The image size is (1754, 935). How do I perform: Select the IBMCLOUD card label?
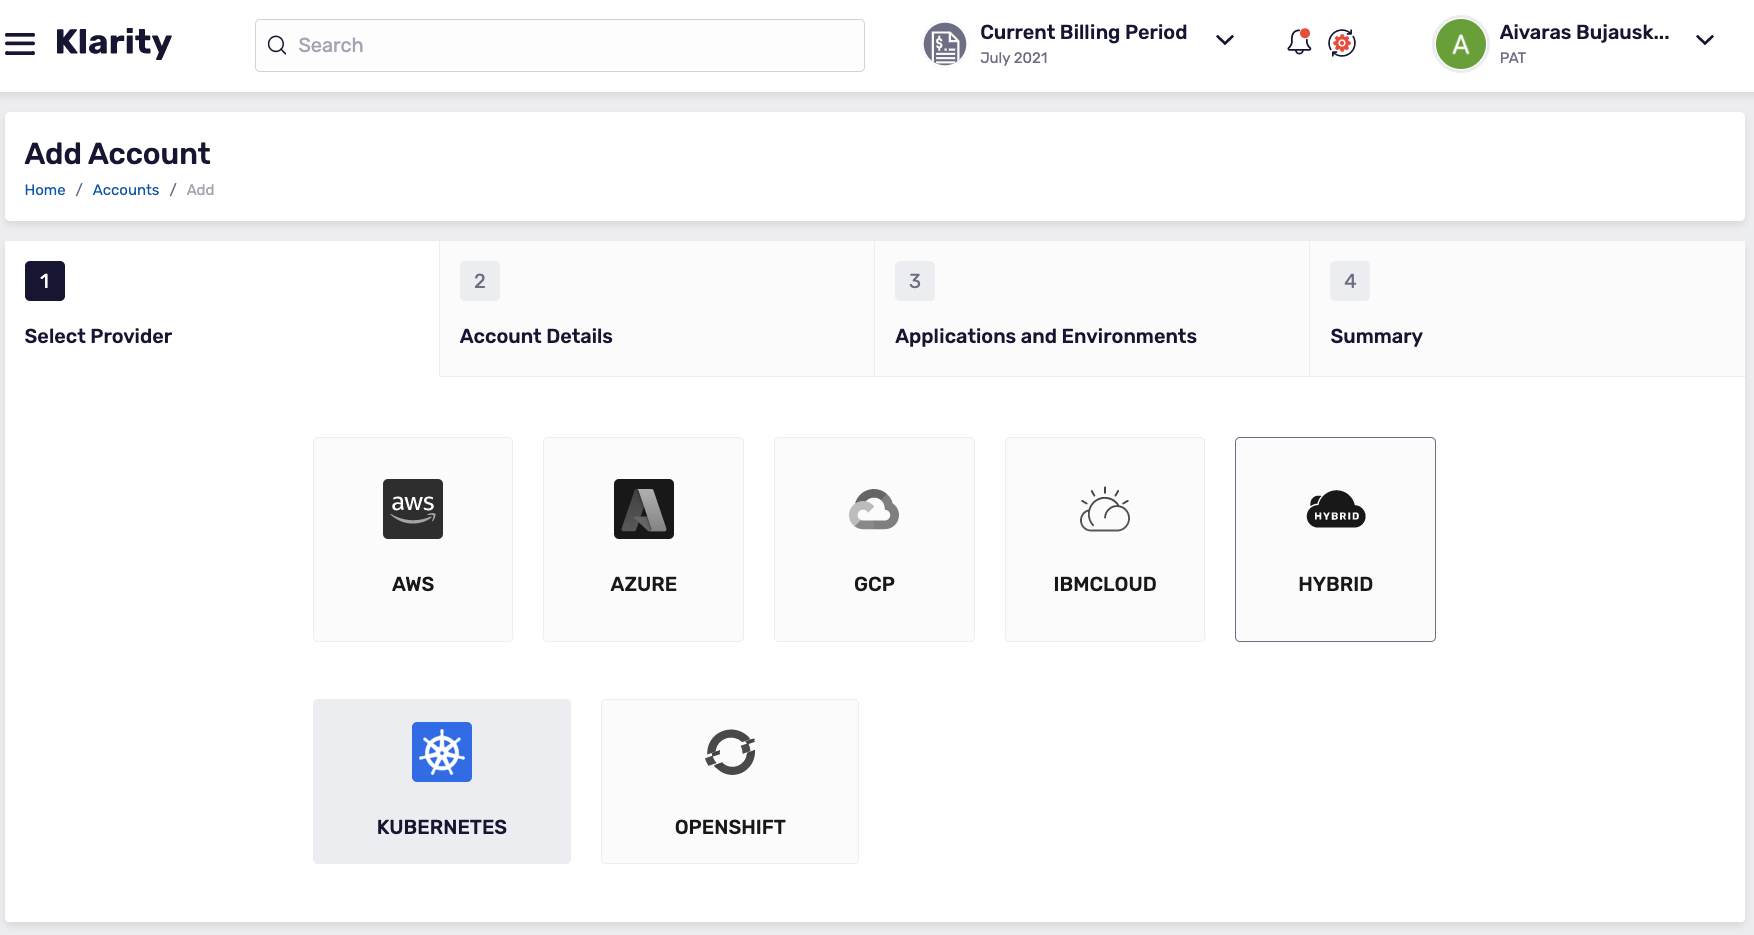tap(1105, 584)
